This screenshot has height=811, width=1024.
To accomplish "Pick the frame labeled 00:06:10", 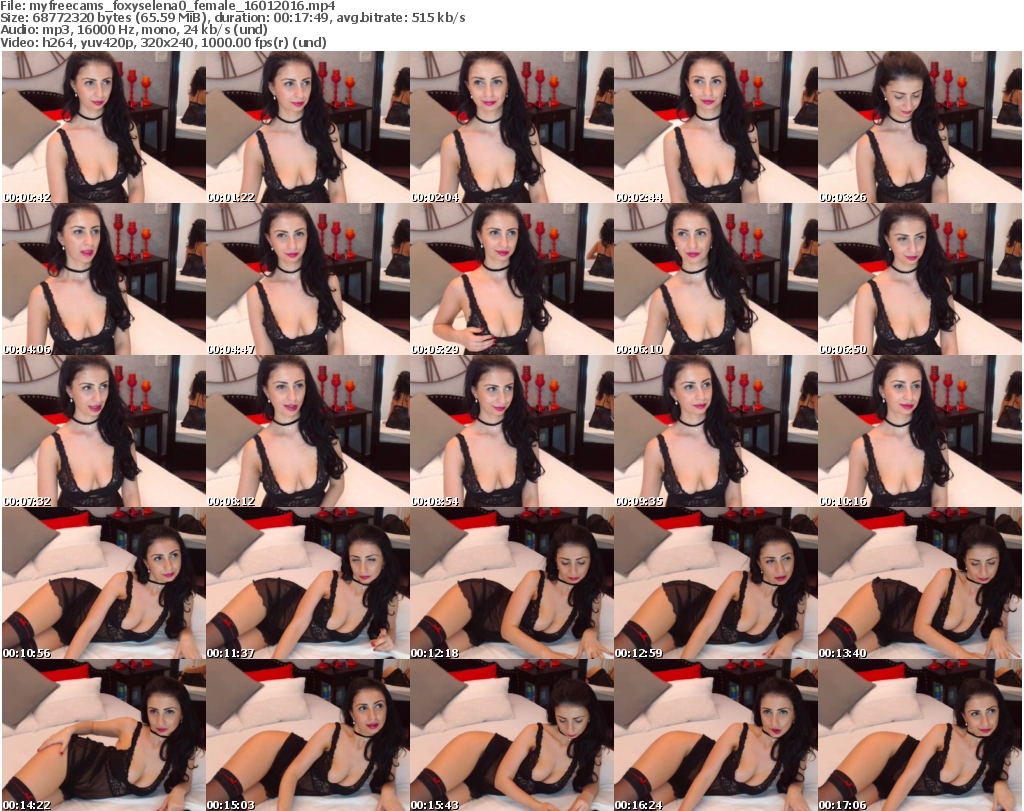I will point(716,279).
